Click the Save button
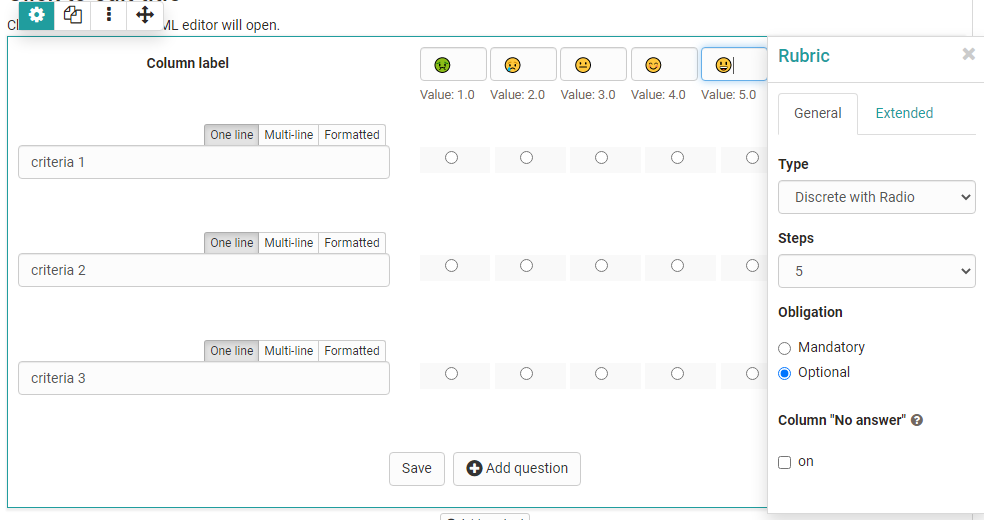The image size is (984, 520). point(417,469)
